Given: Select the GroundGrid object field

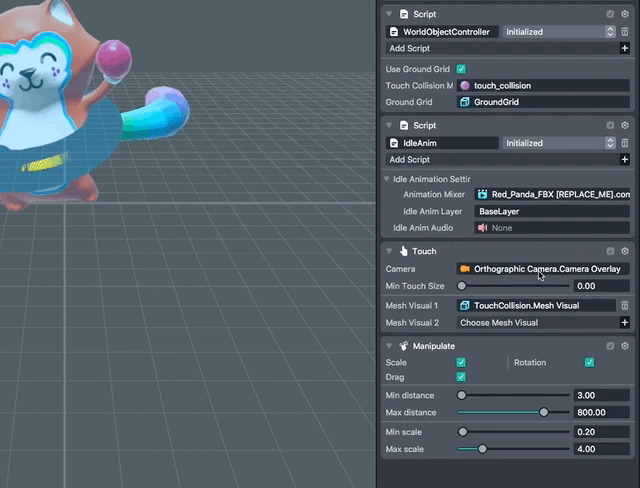Looking at the screenshot, I should [x=543, y=102].
